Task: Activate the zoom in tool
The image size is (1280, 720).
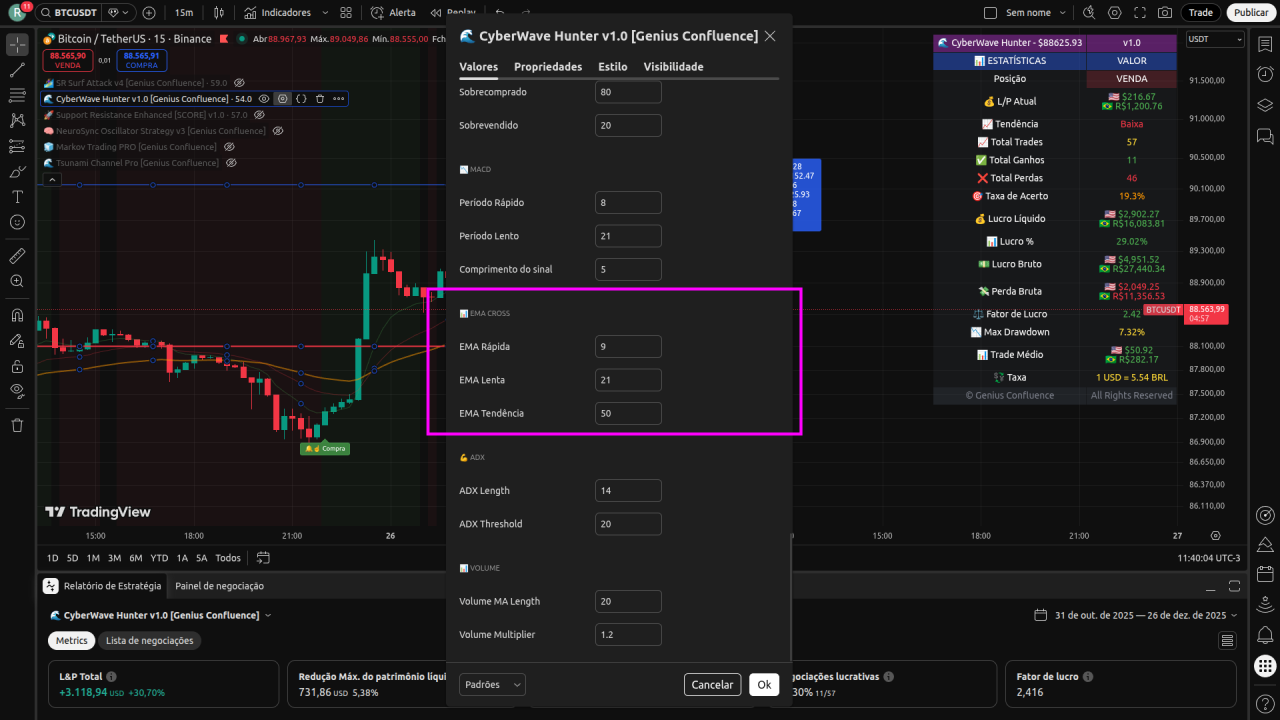Action: pos(17,281)
